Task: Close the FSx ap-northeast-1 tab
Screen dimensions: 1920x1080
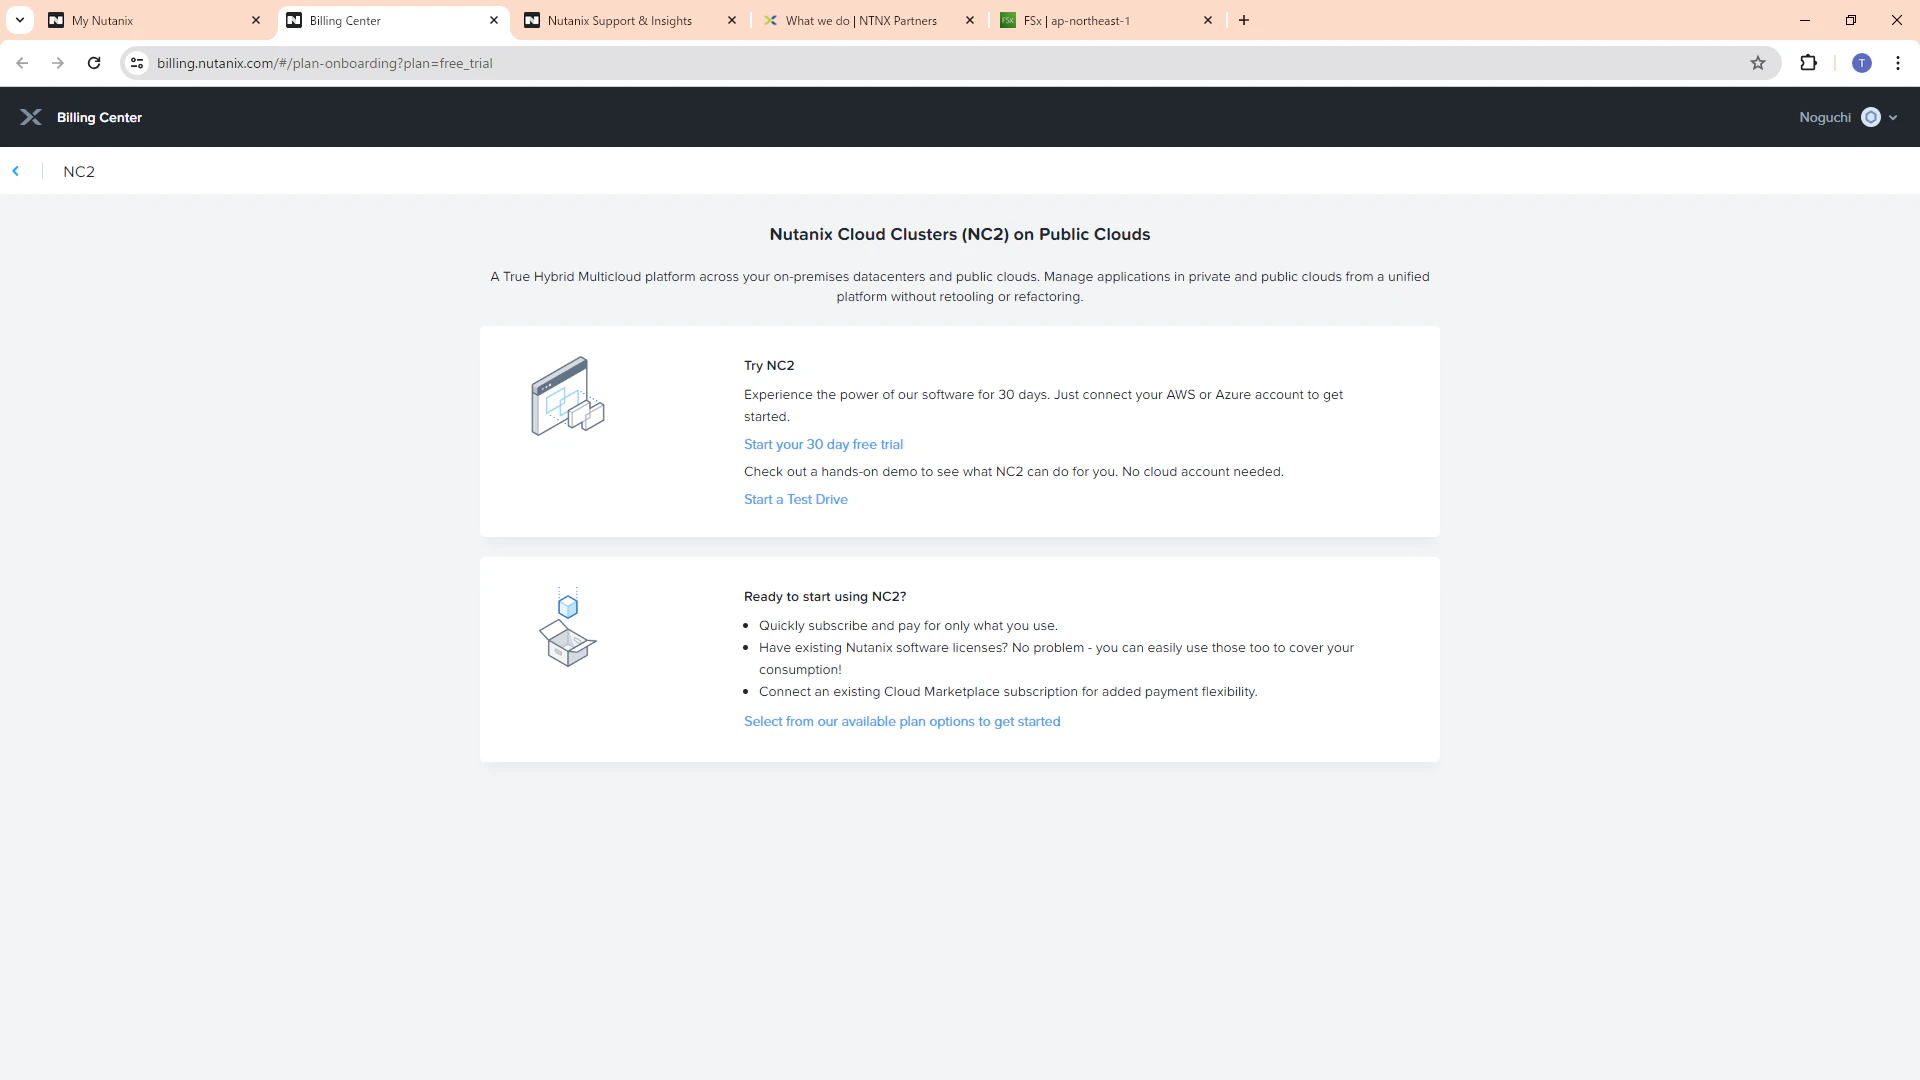Action: point(1208,20)
